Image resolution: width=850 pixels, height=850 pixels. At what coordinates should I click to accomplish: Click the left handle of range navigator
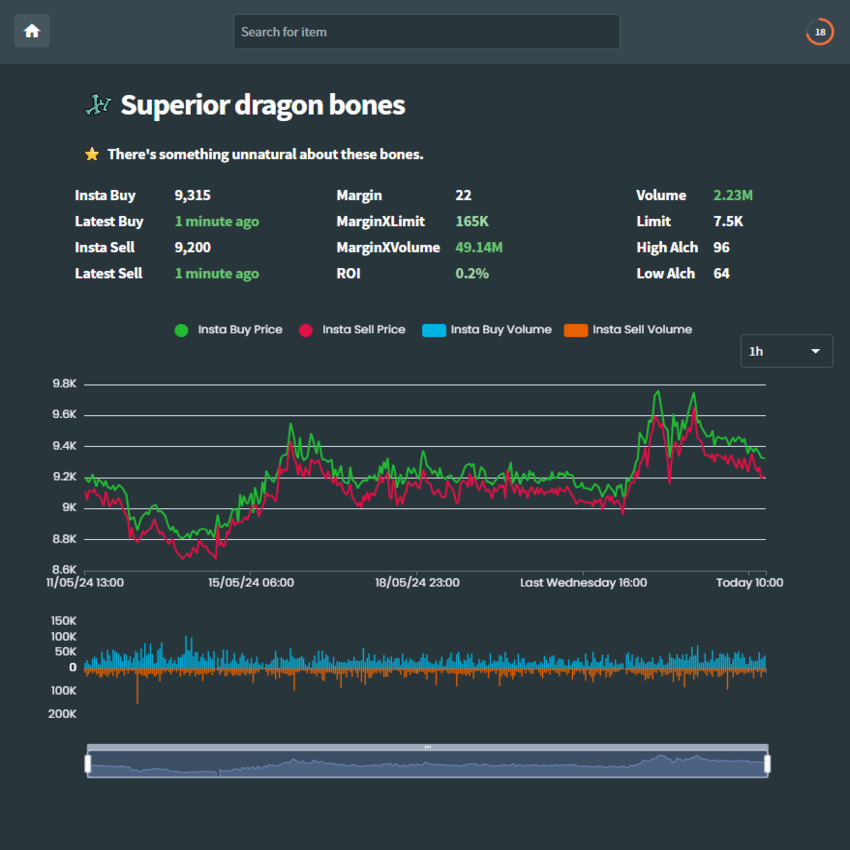coord(88,765)
